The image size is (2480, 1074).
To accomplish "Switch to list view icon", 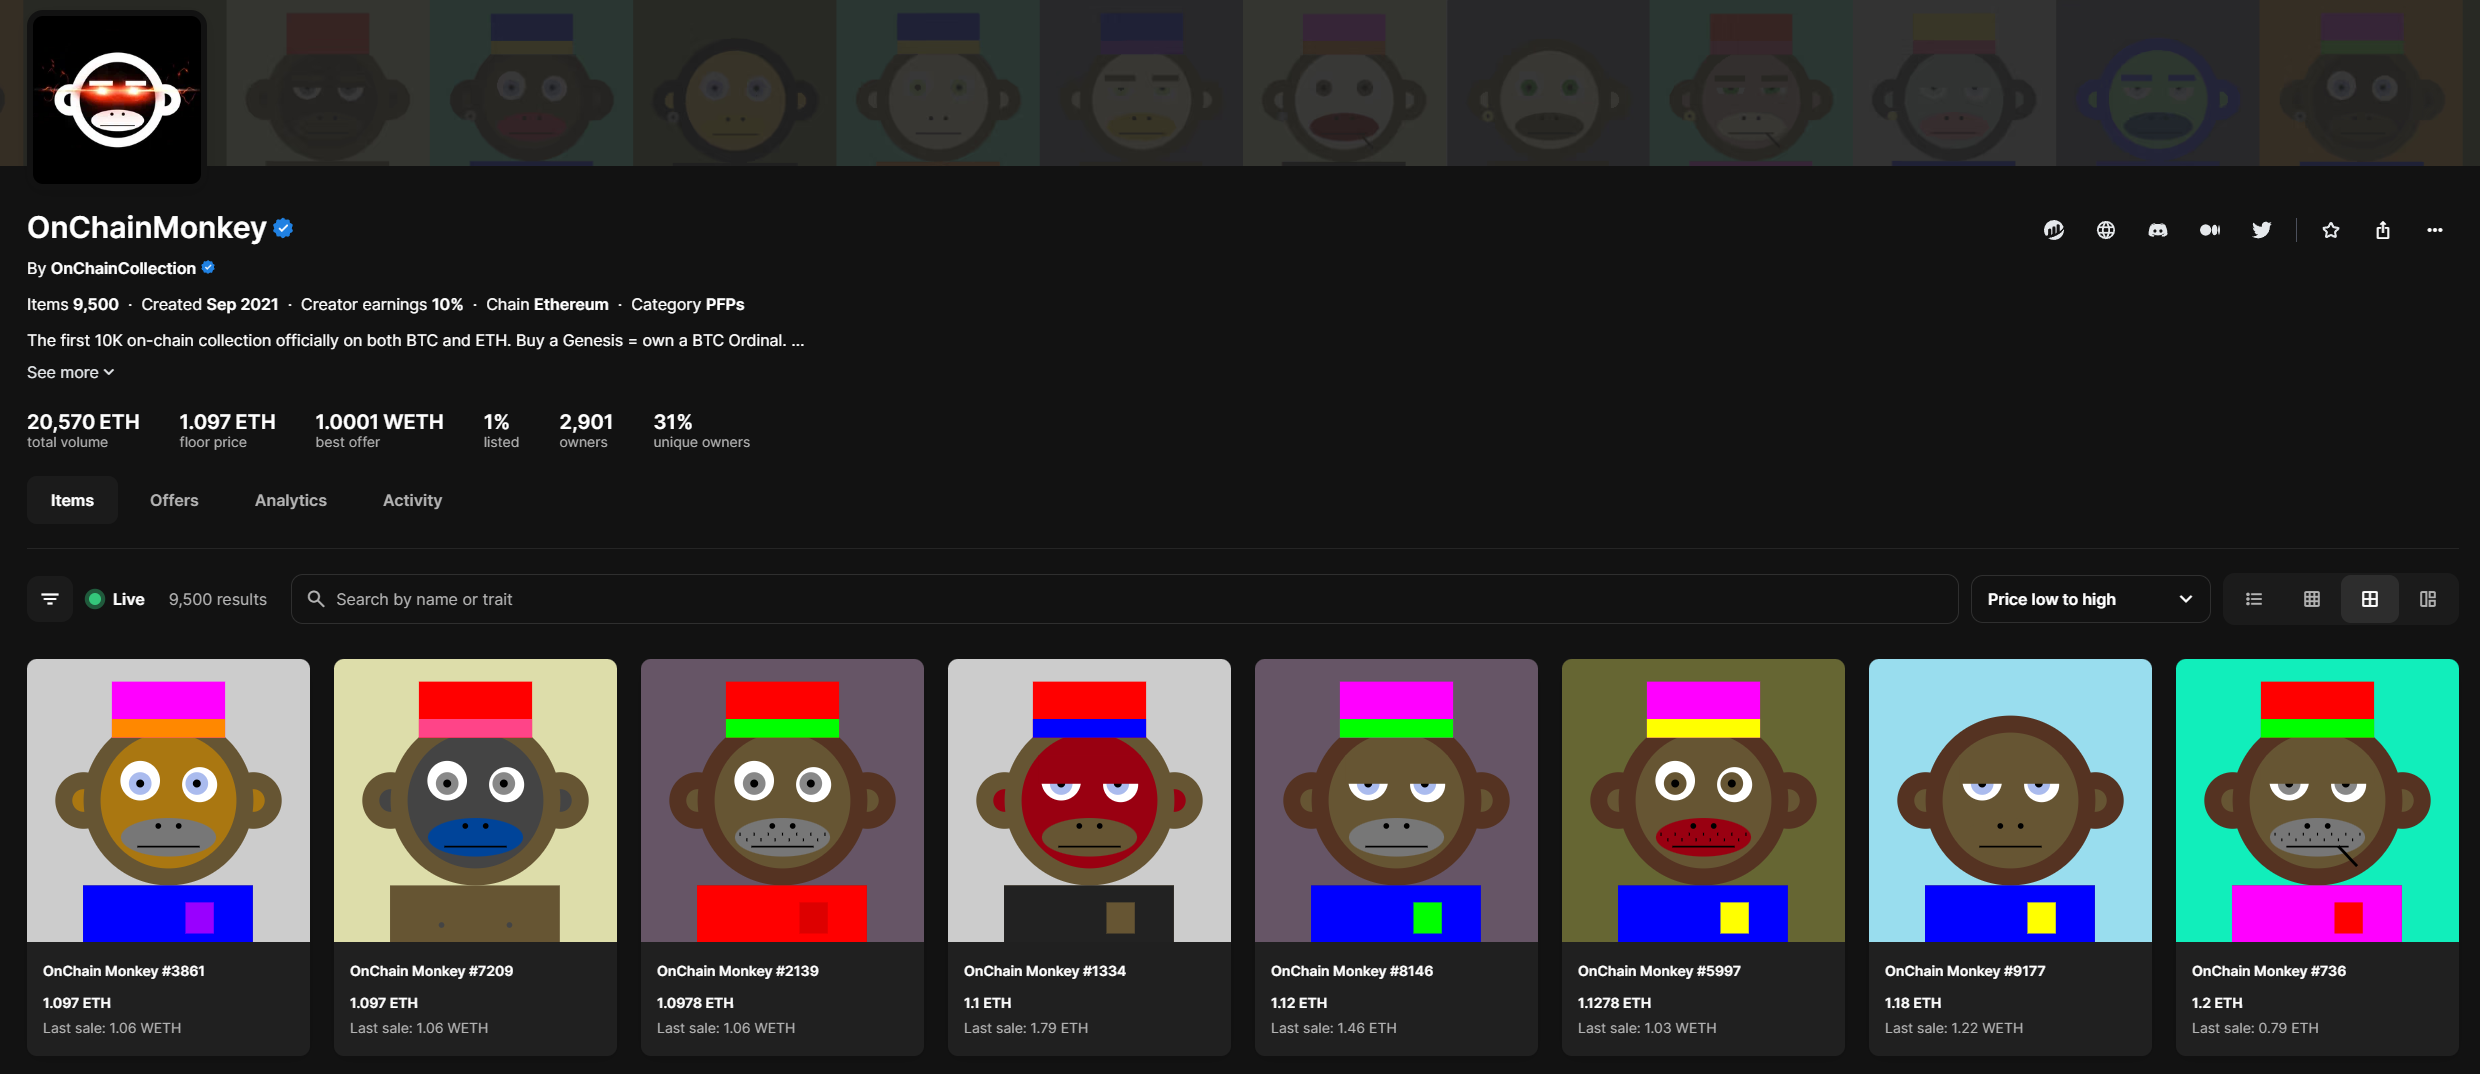I will tap(2254, 599).
